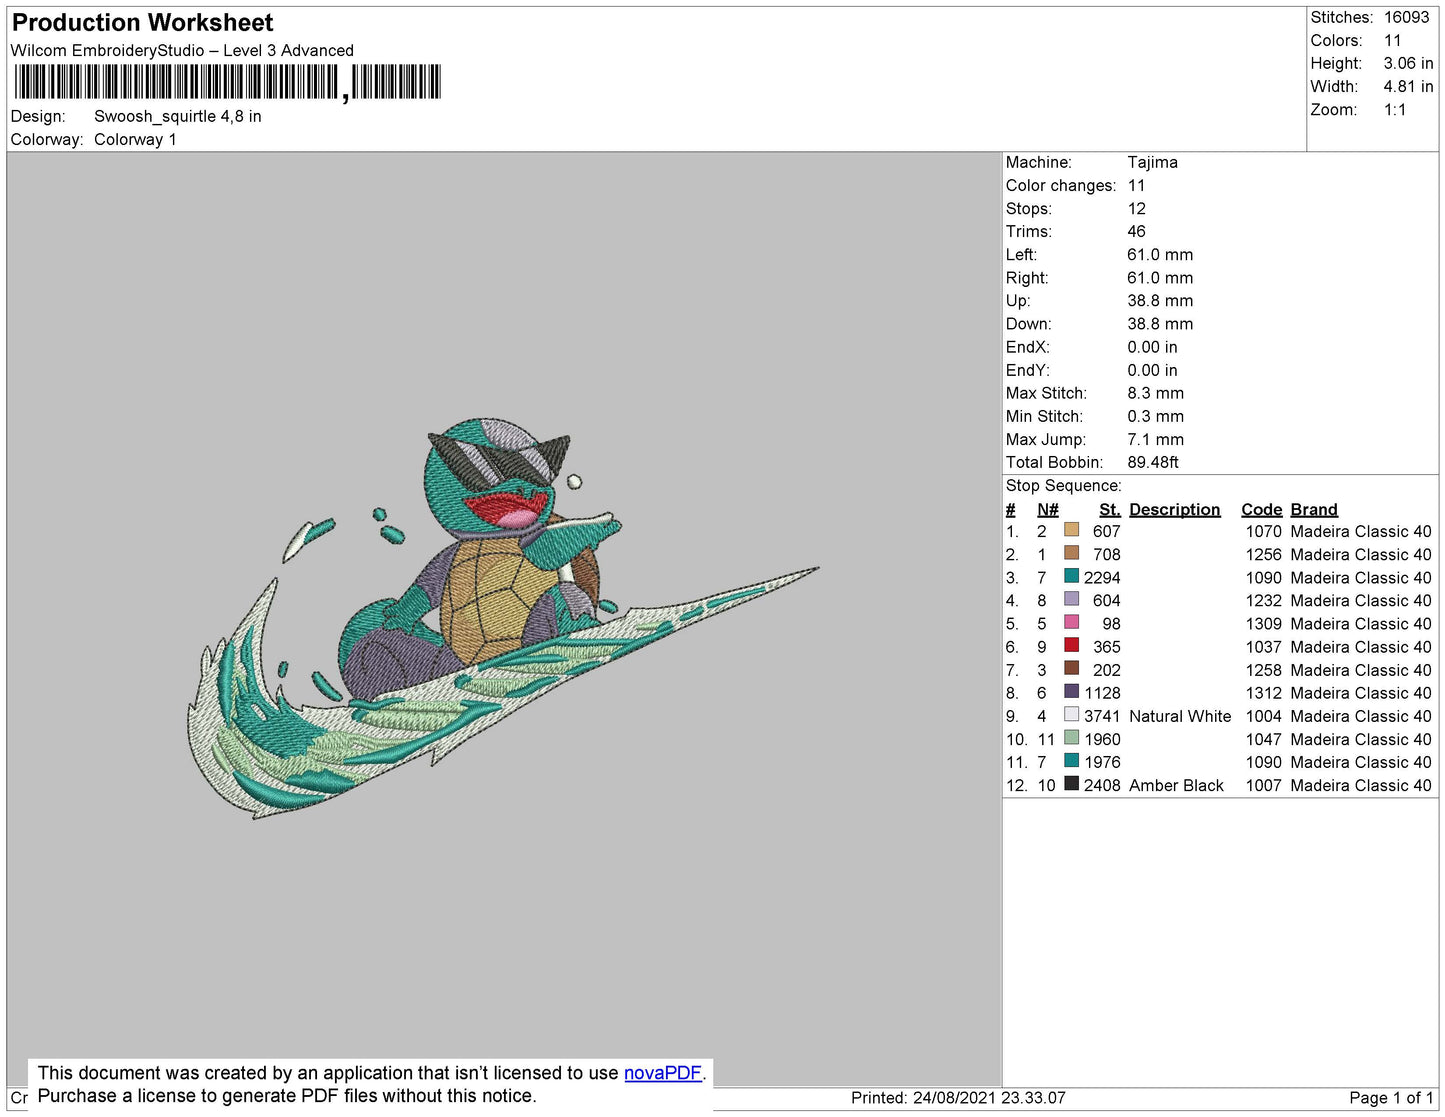Click the Tajima machine value
Image resolution: width=1445 pixels, height=1117 pixels.
point(1152,162)
